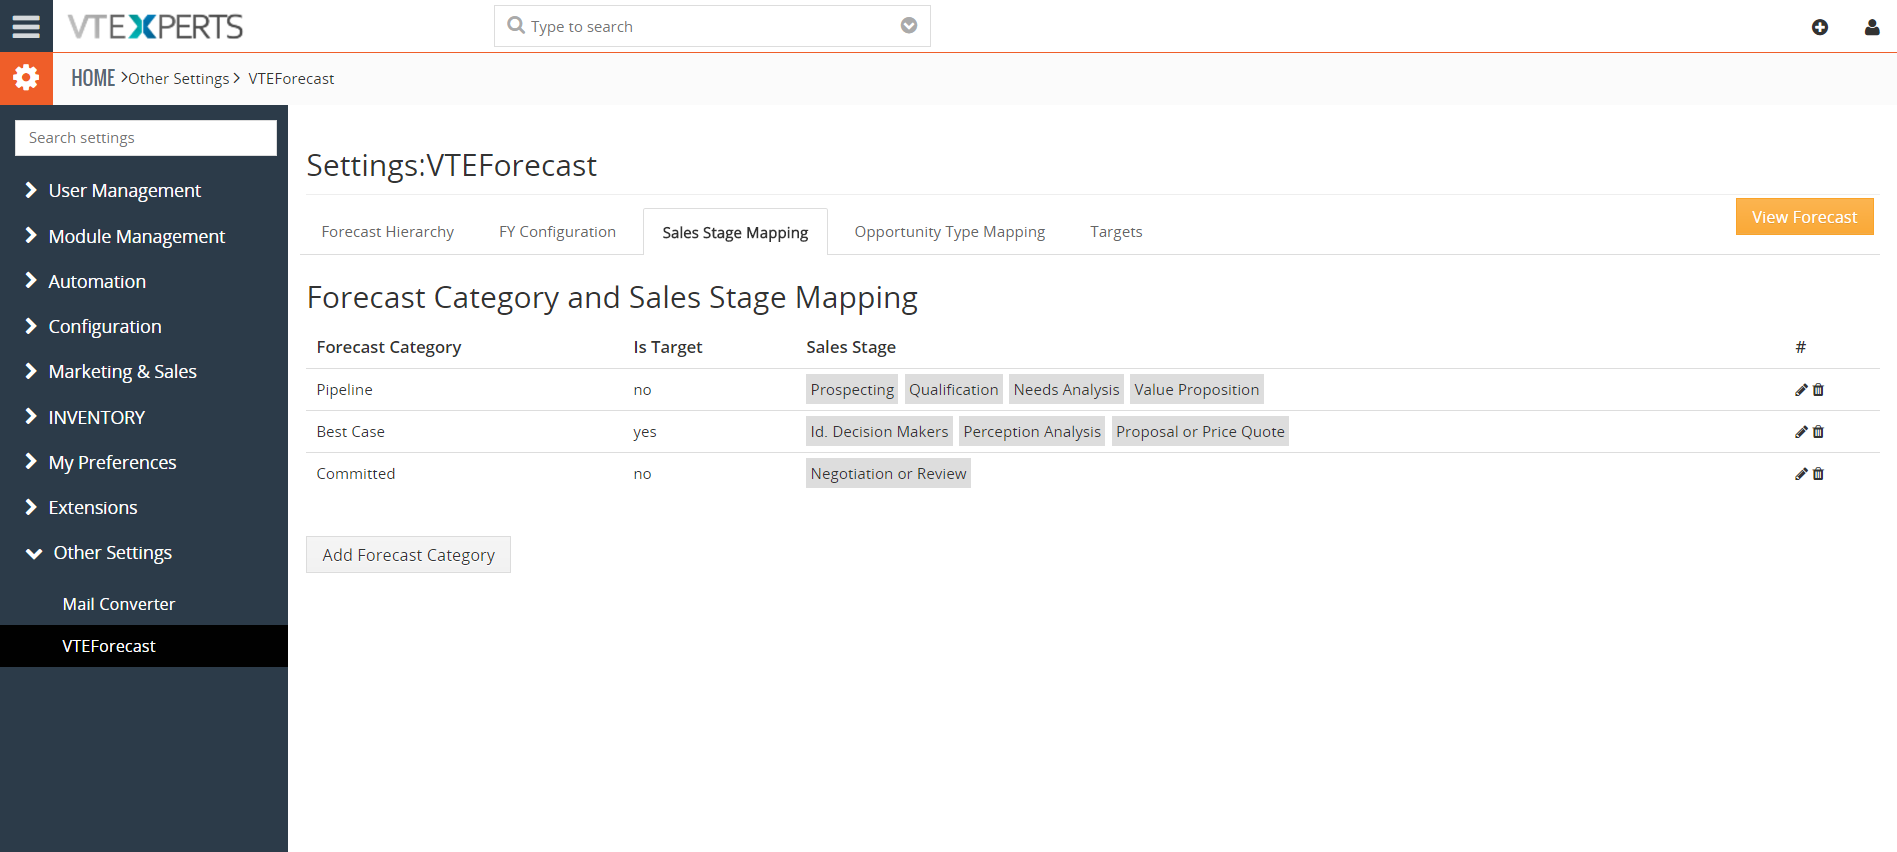Click the quick create plus icon
Image resolution: width=1897 pixels, height=852 pixels.
1820,27
